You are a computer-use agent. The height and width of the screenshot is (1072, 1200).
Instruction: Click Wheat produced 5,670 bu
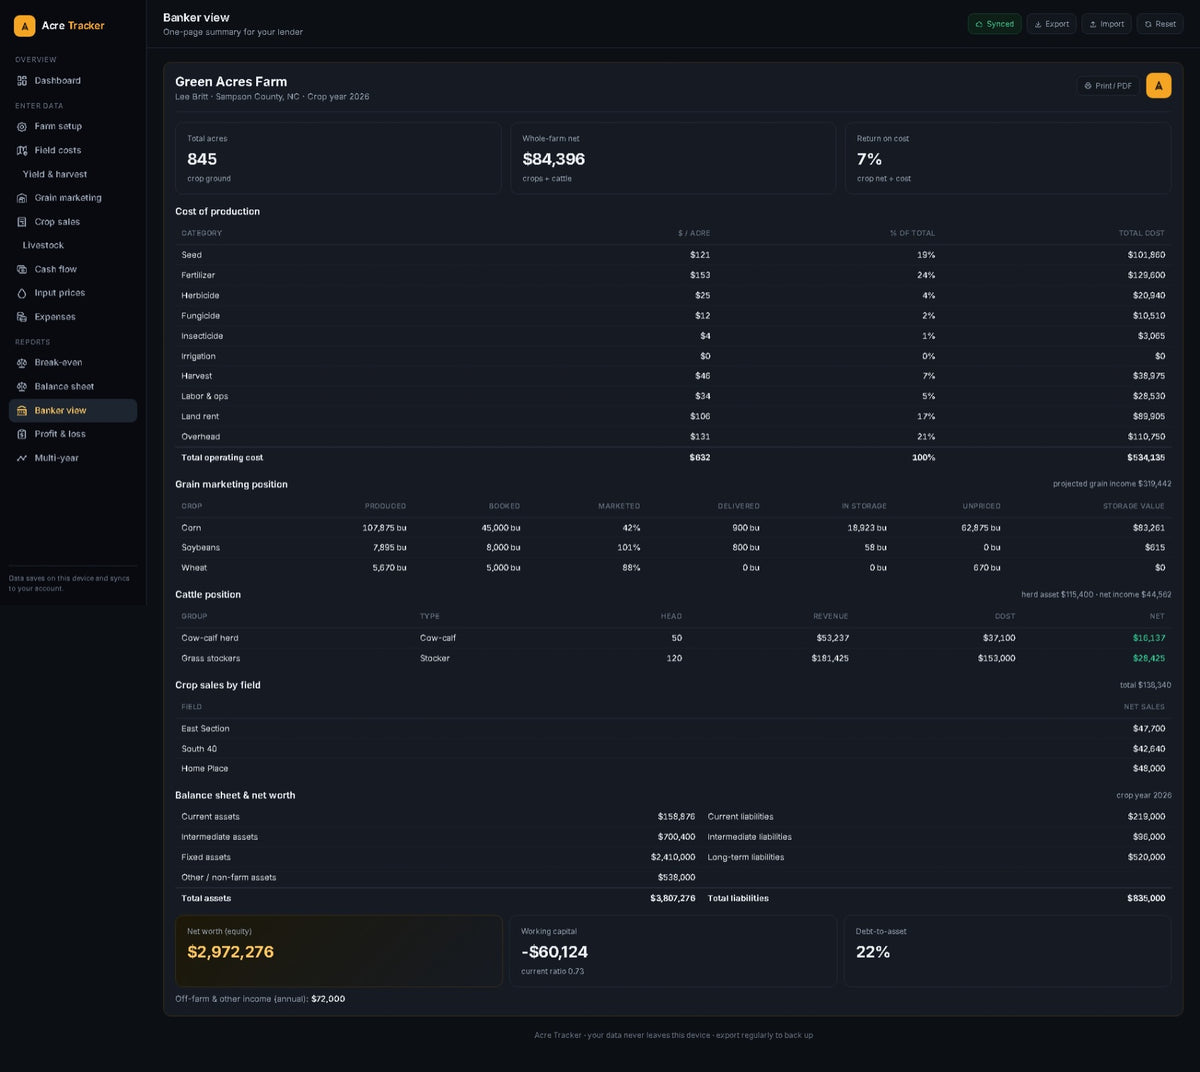(389, 568)
